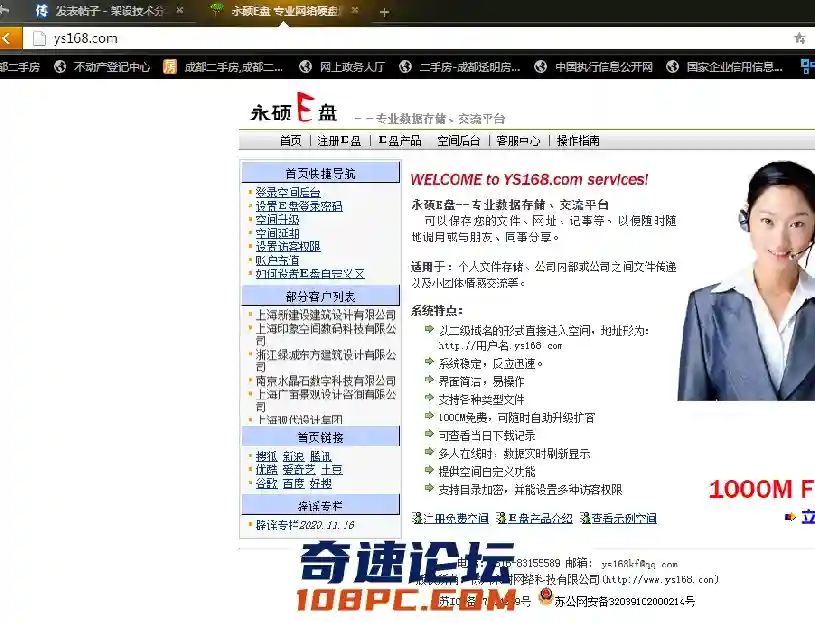Open 网上政务大厅 bookmark

[342, 67]
